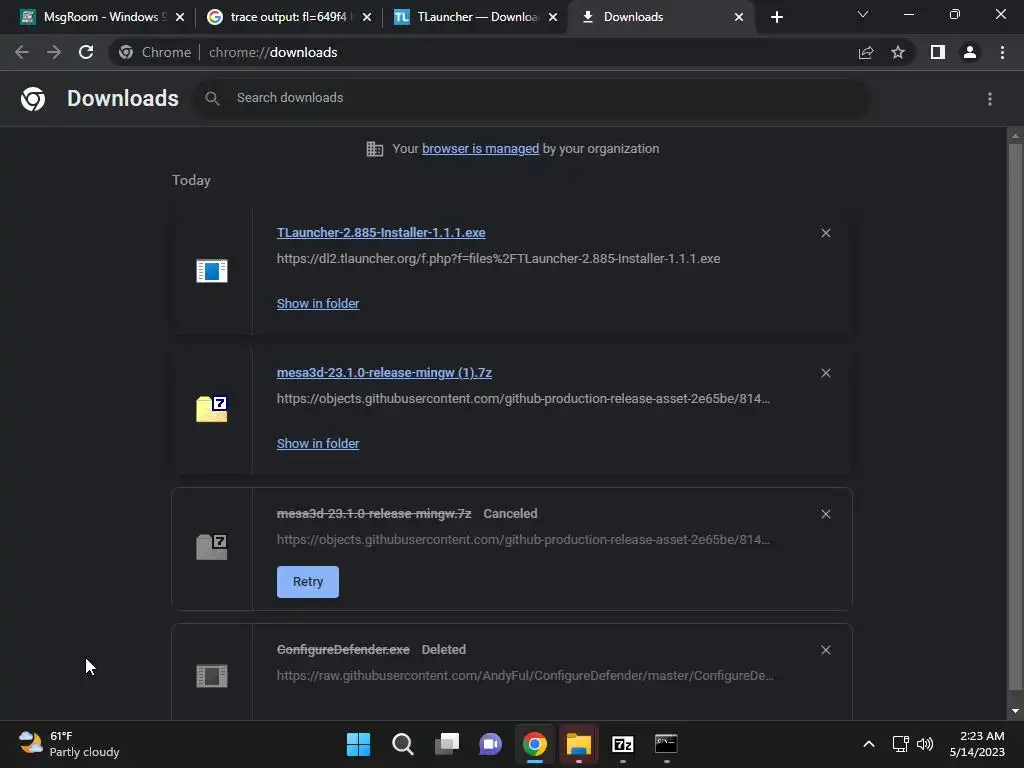Click the scrollbar down arrow
This screenshot has width=1024, height=768.
coord(1015,712)
